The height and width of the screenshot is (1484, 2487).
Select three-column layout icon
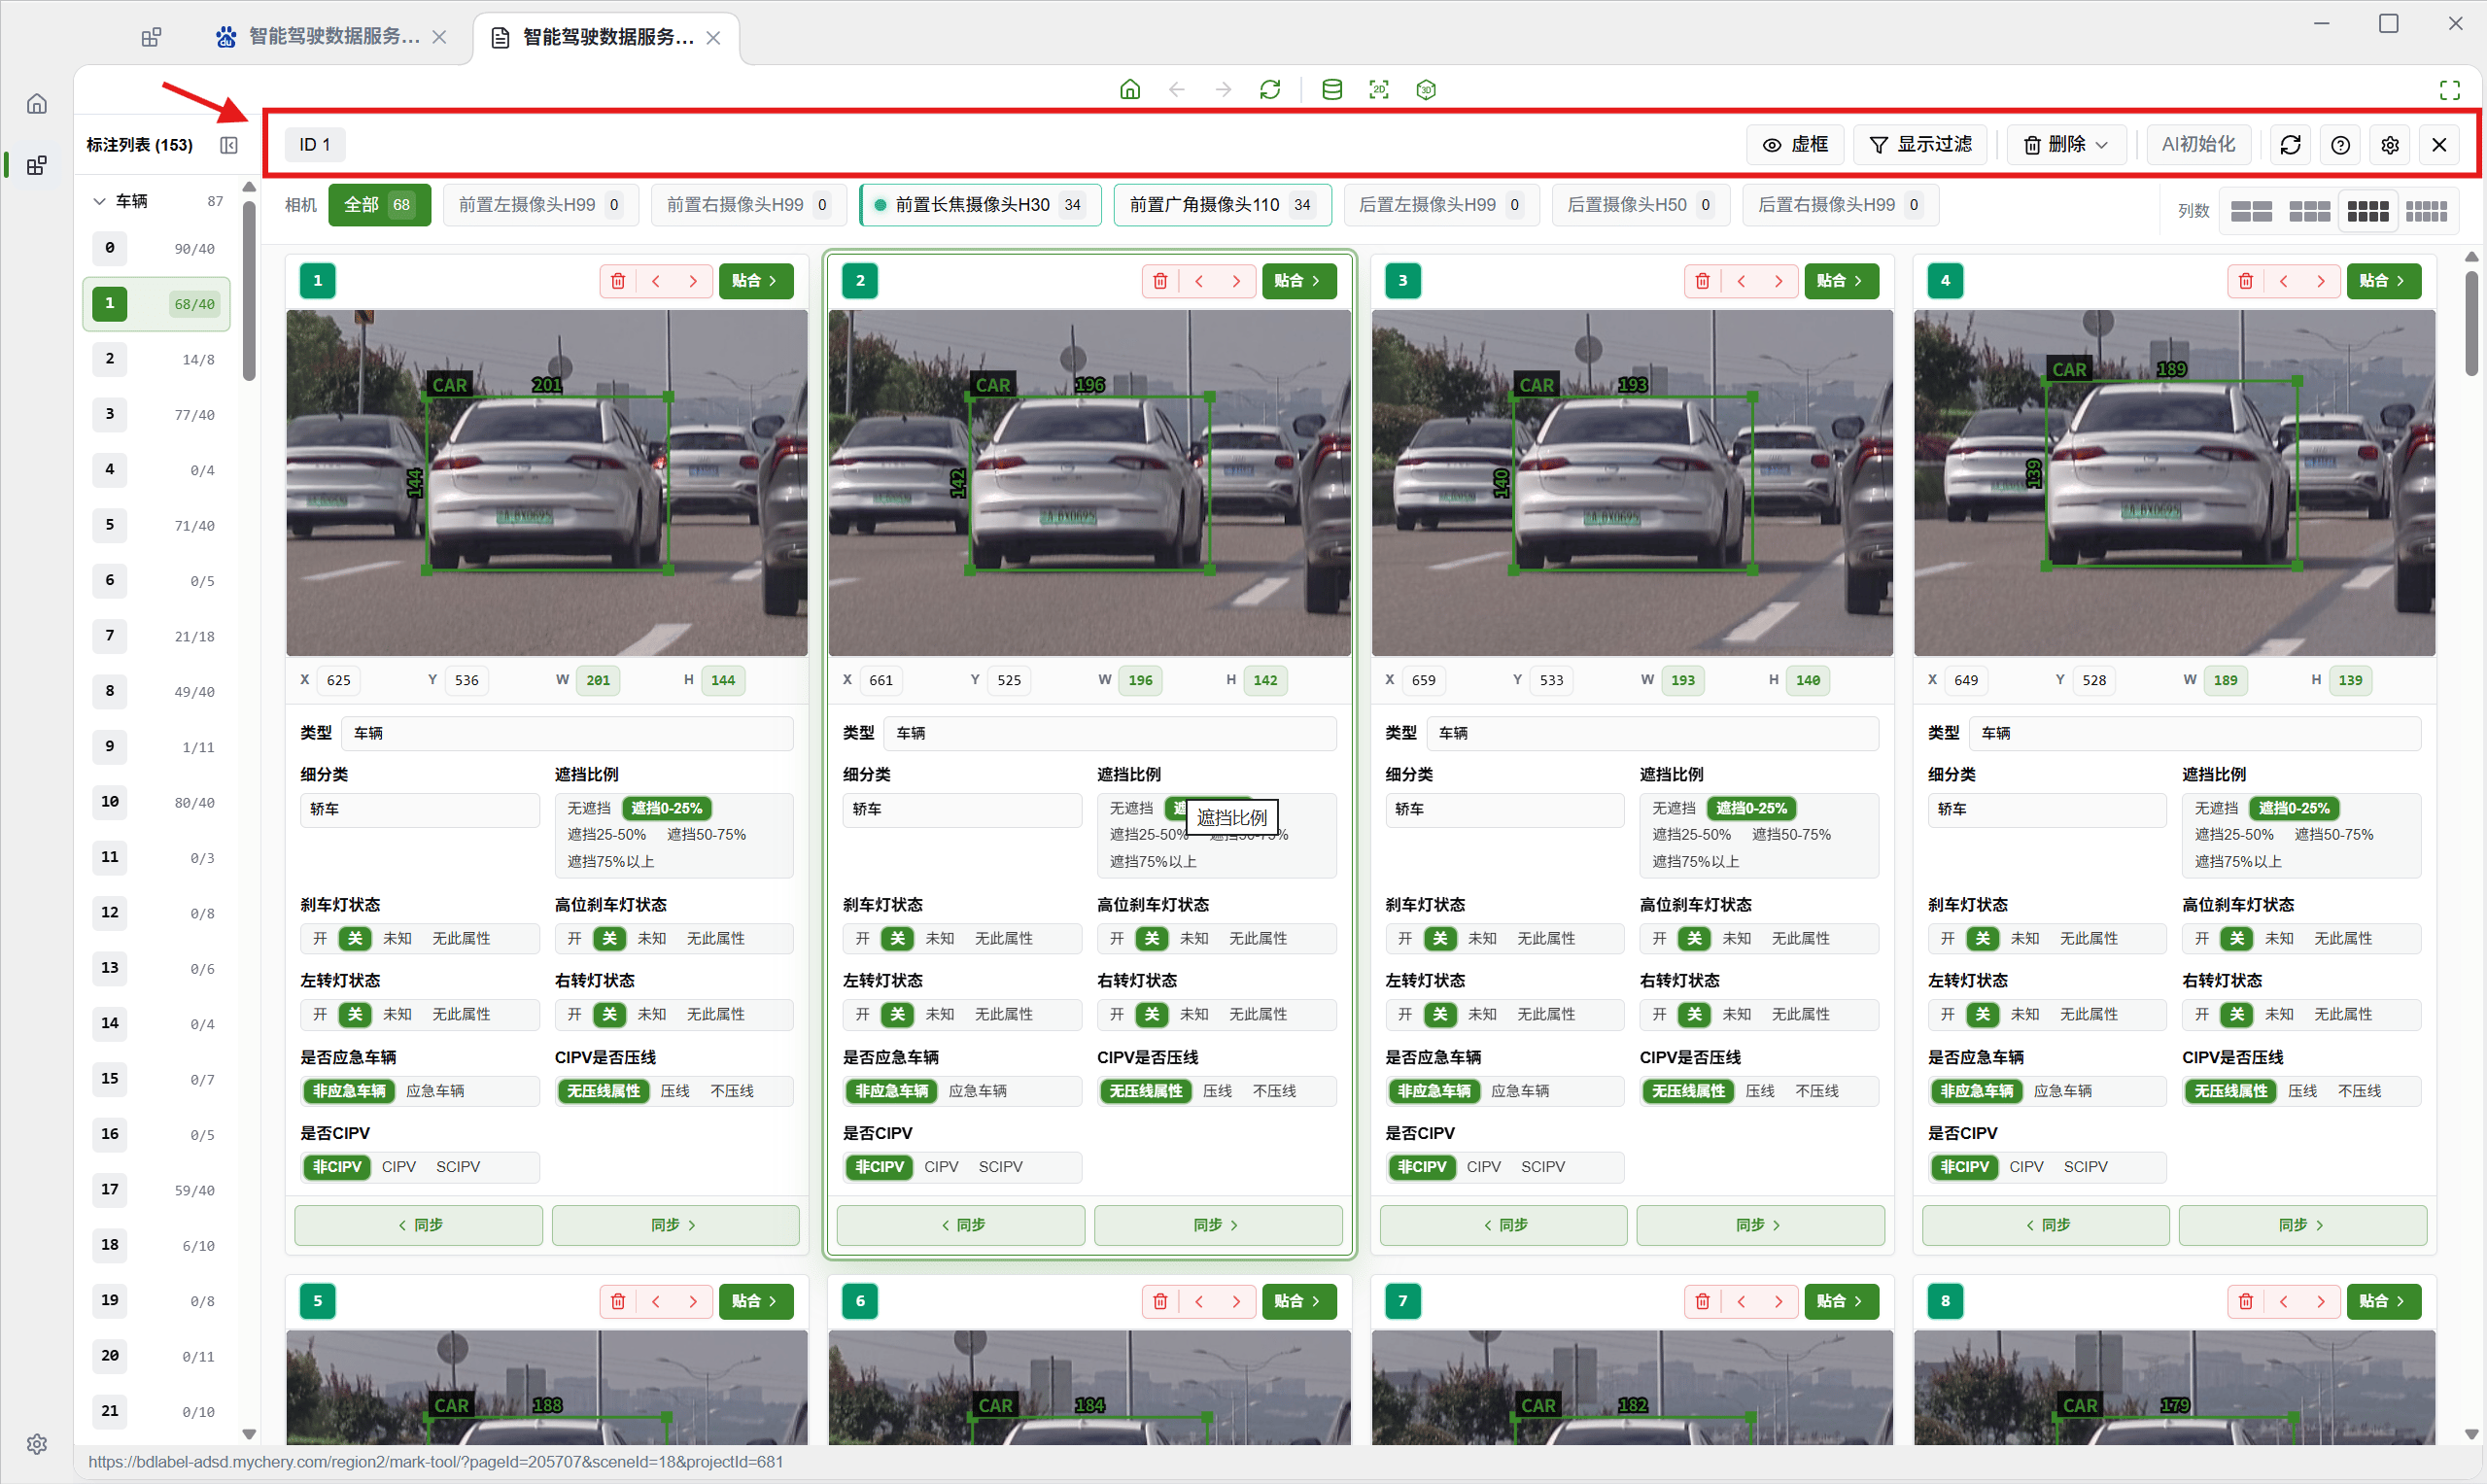[2309, 211]
